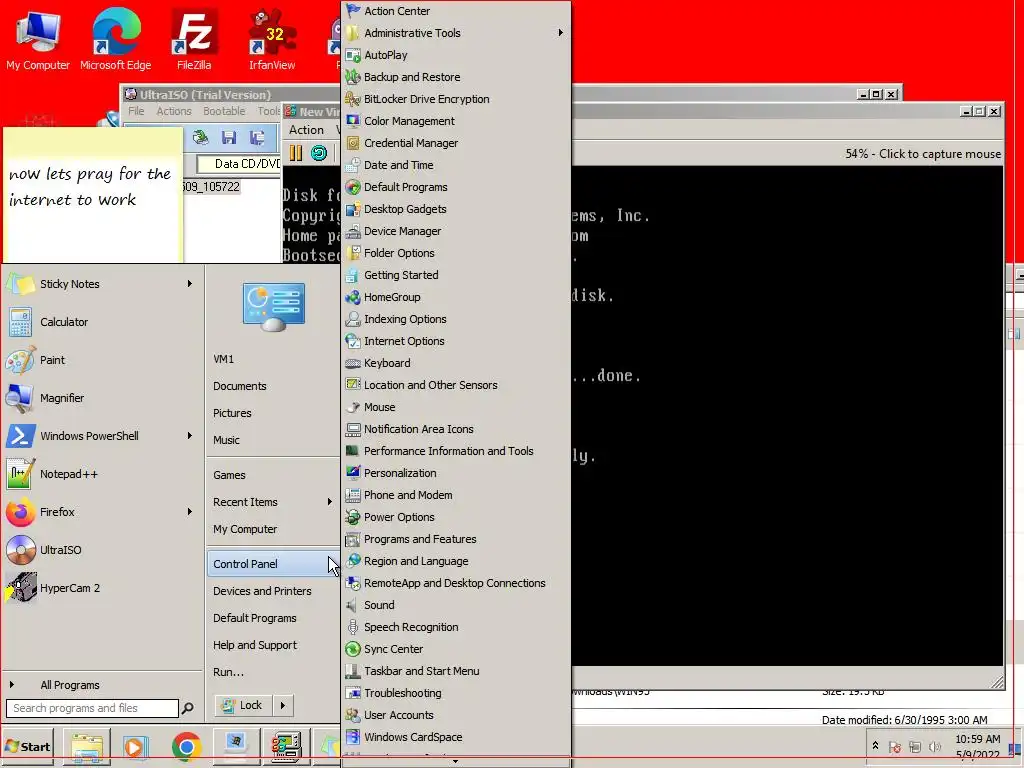Open the IrfanView desktop shortcut
The width and height of the screenshot is (1024, 768).
(272, 39)
